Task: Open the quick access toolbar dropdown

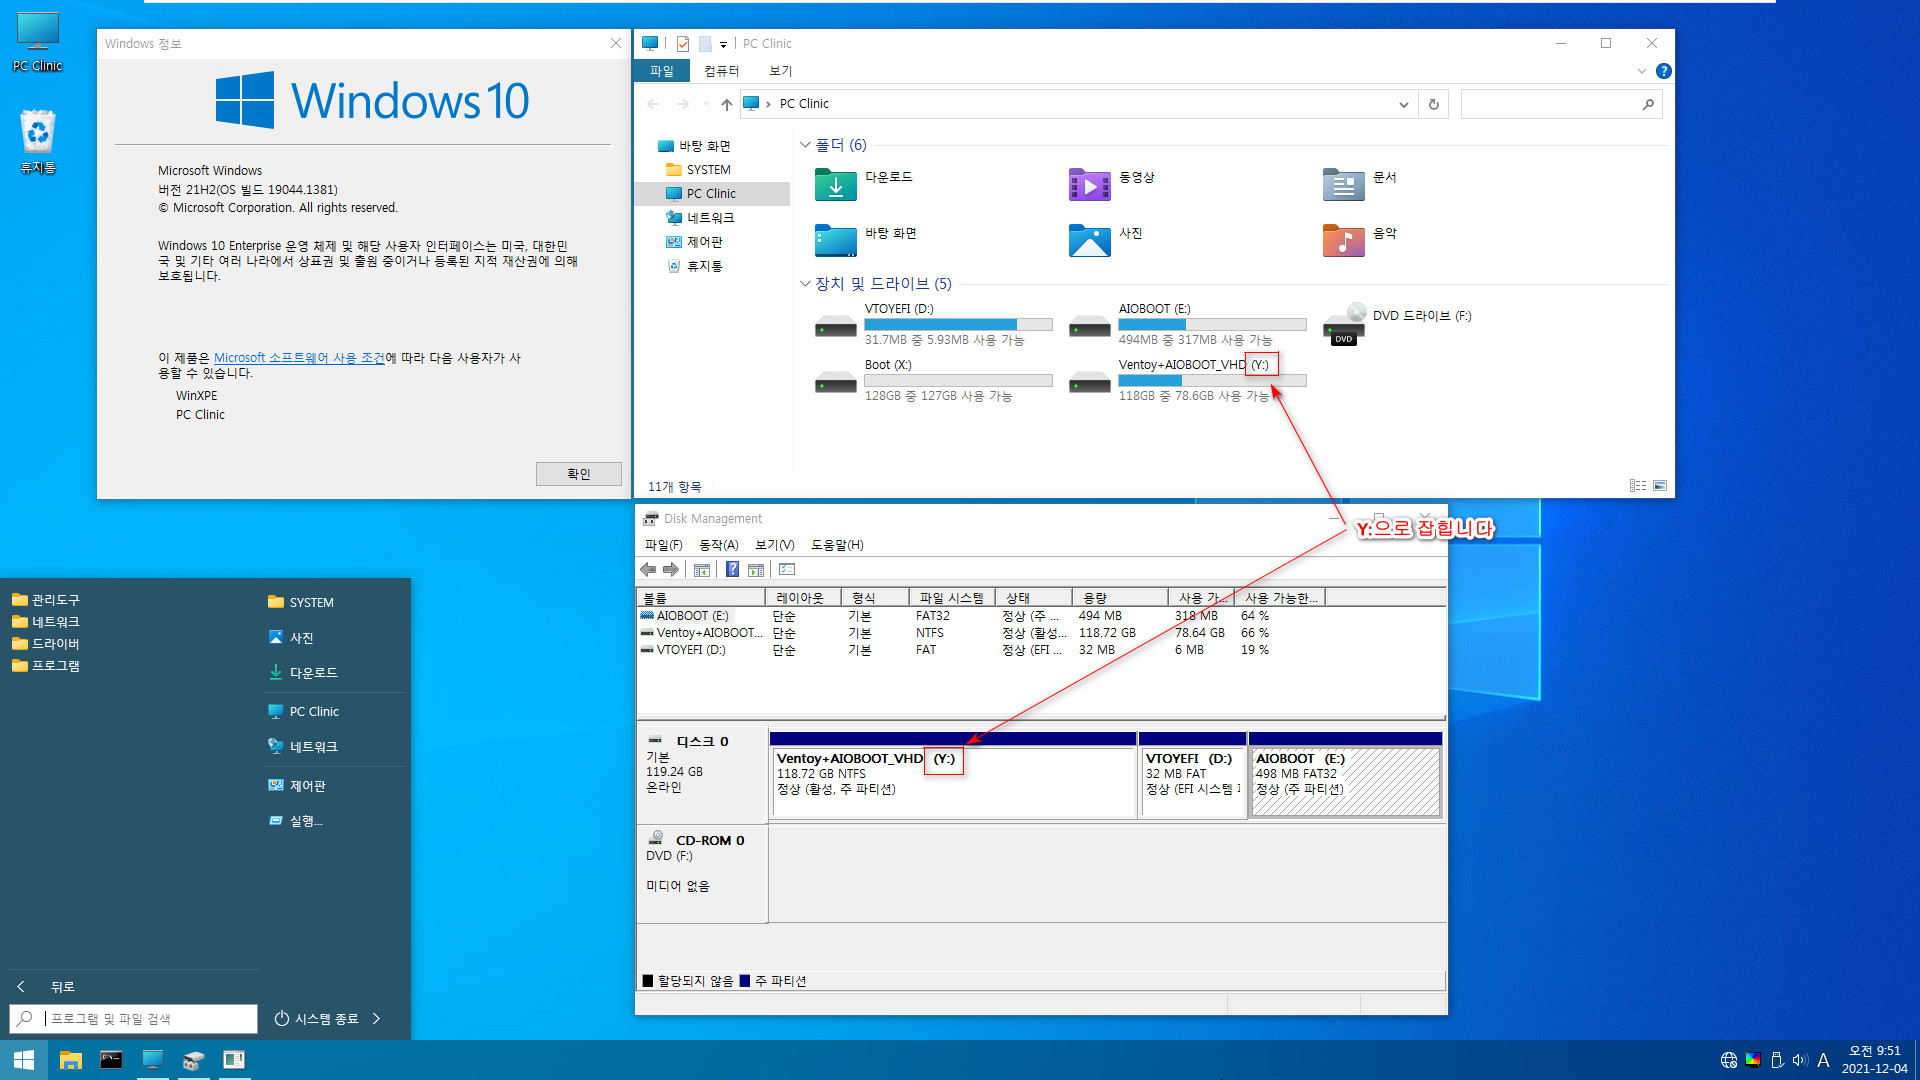Action: click(x=723, y=44)
